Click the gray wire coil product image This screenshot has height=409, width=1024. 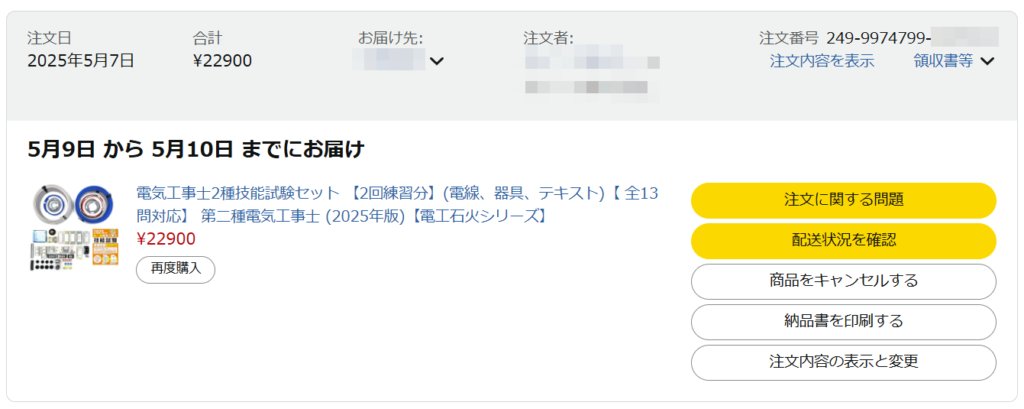[x=51, y=205]
